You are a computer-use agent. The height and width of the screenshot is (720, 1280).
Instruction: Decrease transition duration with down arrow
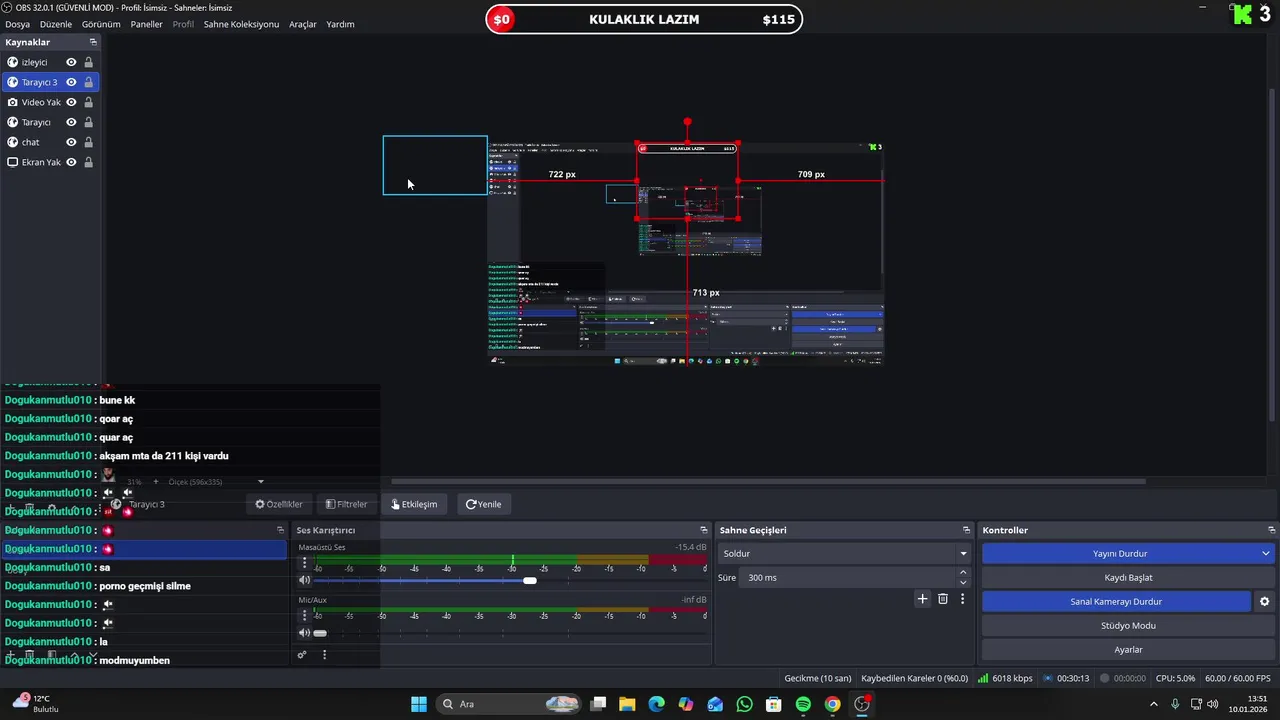tap(963, 583)
